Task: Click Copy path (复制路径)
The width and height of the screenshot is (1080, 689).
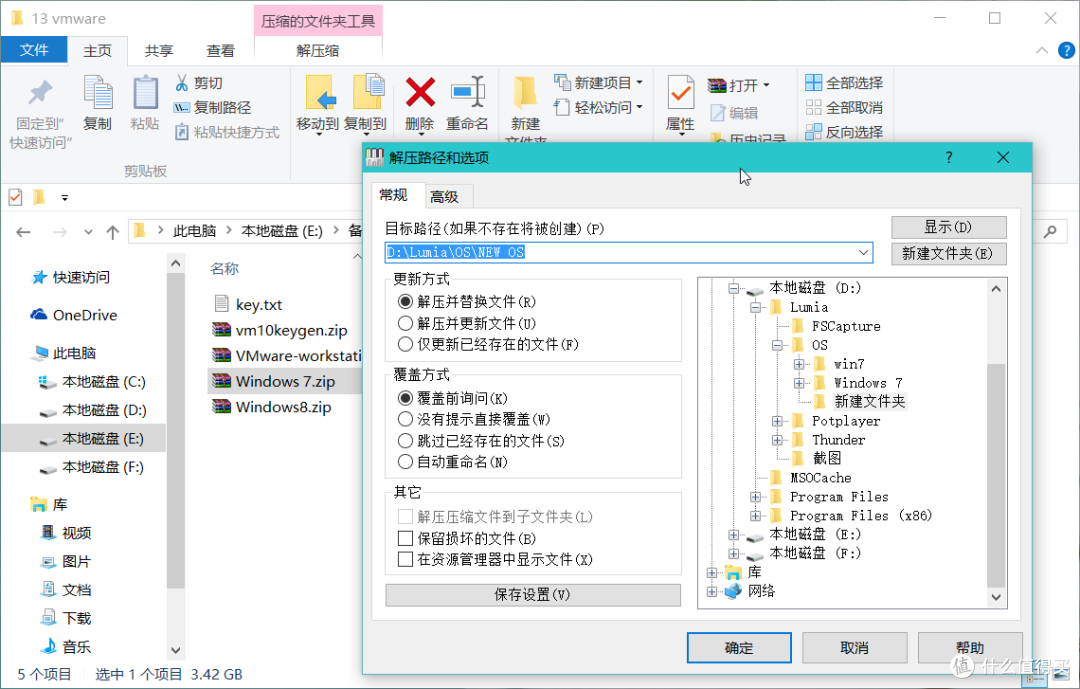Action: [x=212, y=107]
